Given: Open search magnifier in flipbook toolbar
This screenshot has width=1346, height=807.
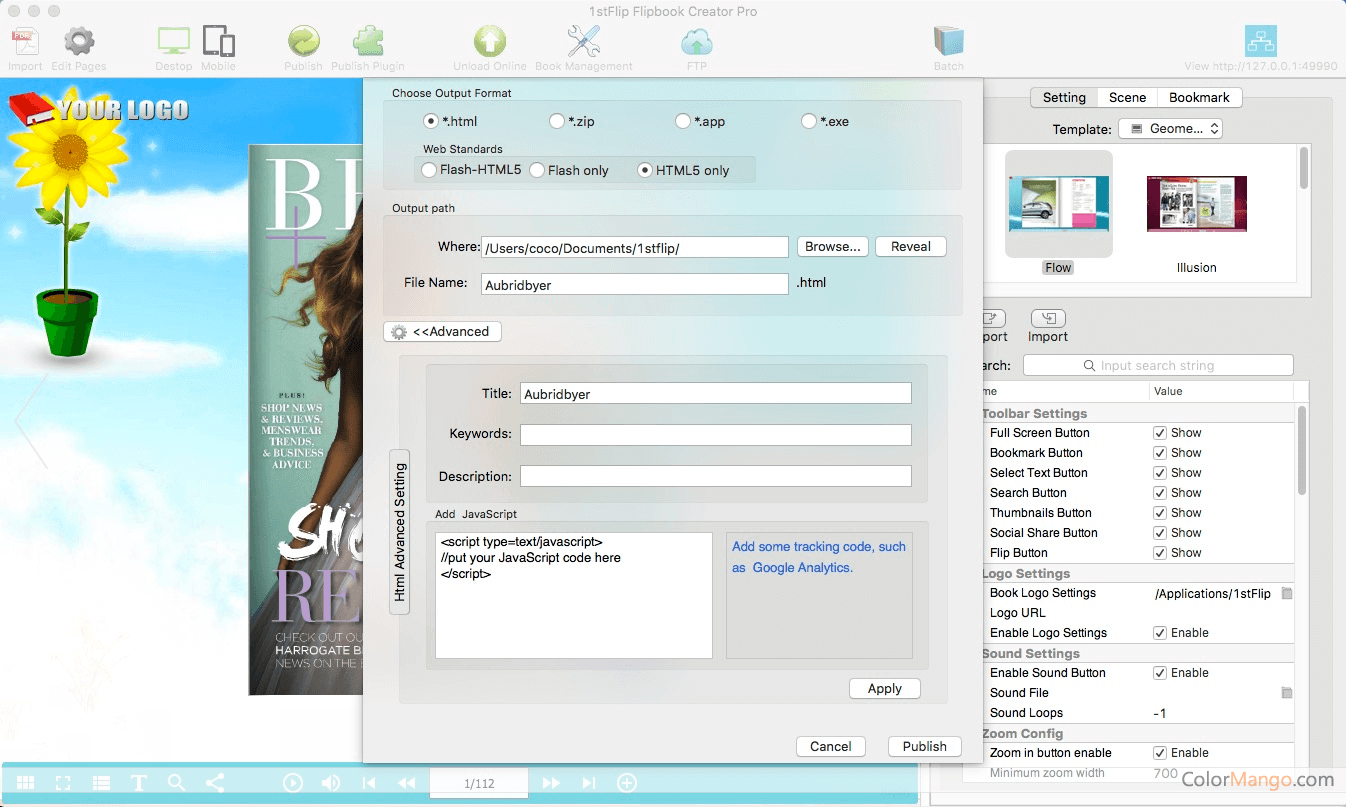Looking at the screenshot, I should click(177, 783).
